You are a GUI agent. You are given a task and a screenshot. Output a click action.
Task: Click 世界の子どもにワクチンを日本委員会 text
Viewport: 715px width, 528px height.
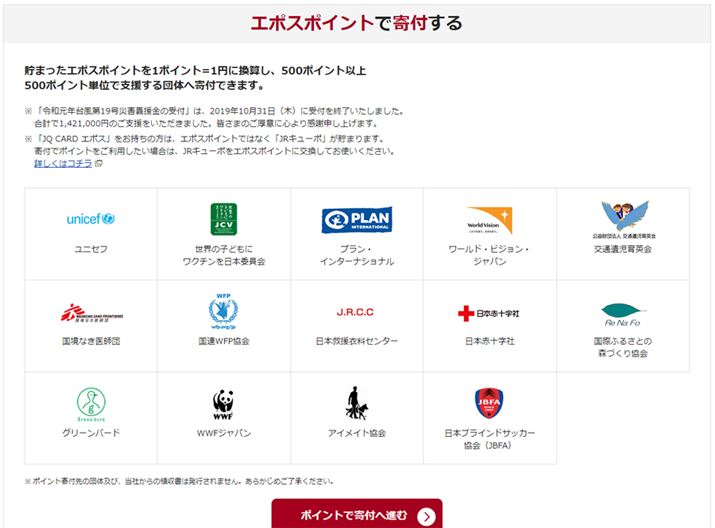[223, 255]
